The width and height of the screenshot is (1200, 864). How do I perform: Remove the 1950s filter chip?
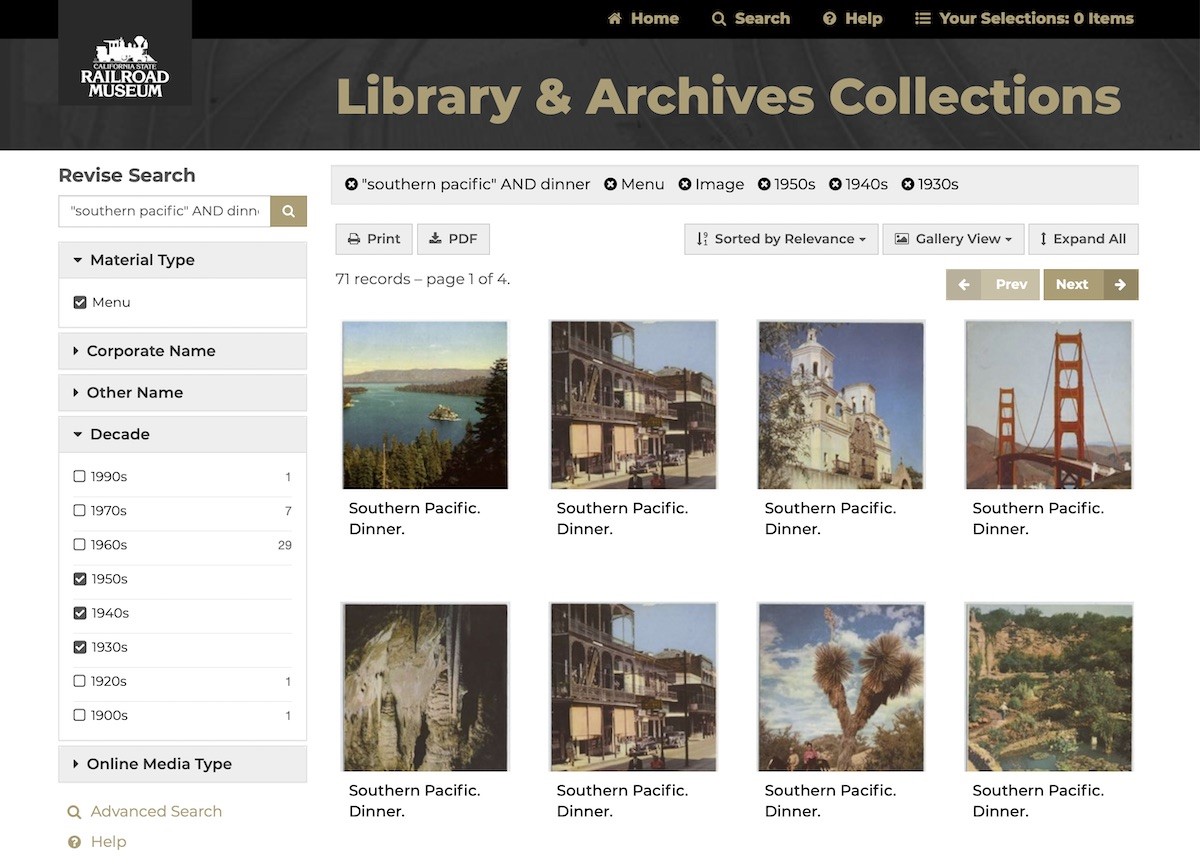pyautogui.click(x=764, y=184)
